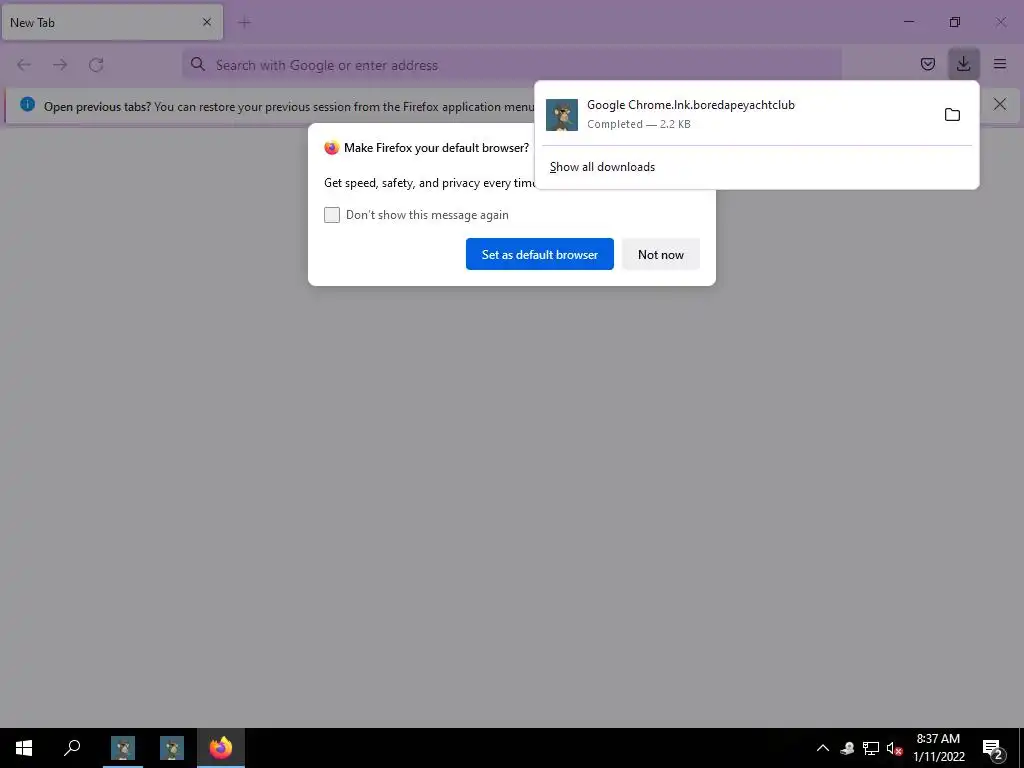Click the bored ape download file thumbnail
The width and height of the screenshot is (1024, 768).
tap(562, 115)
